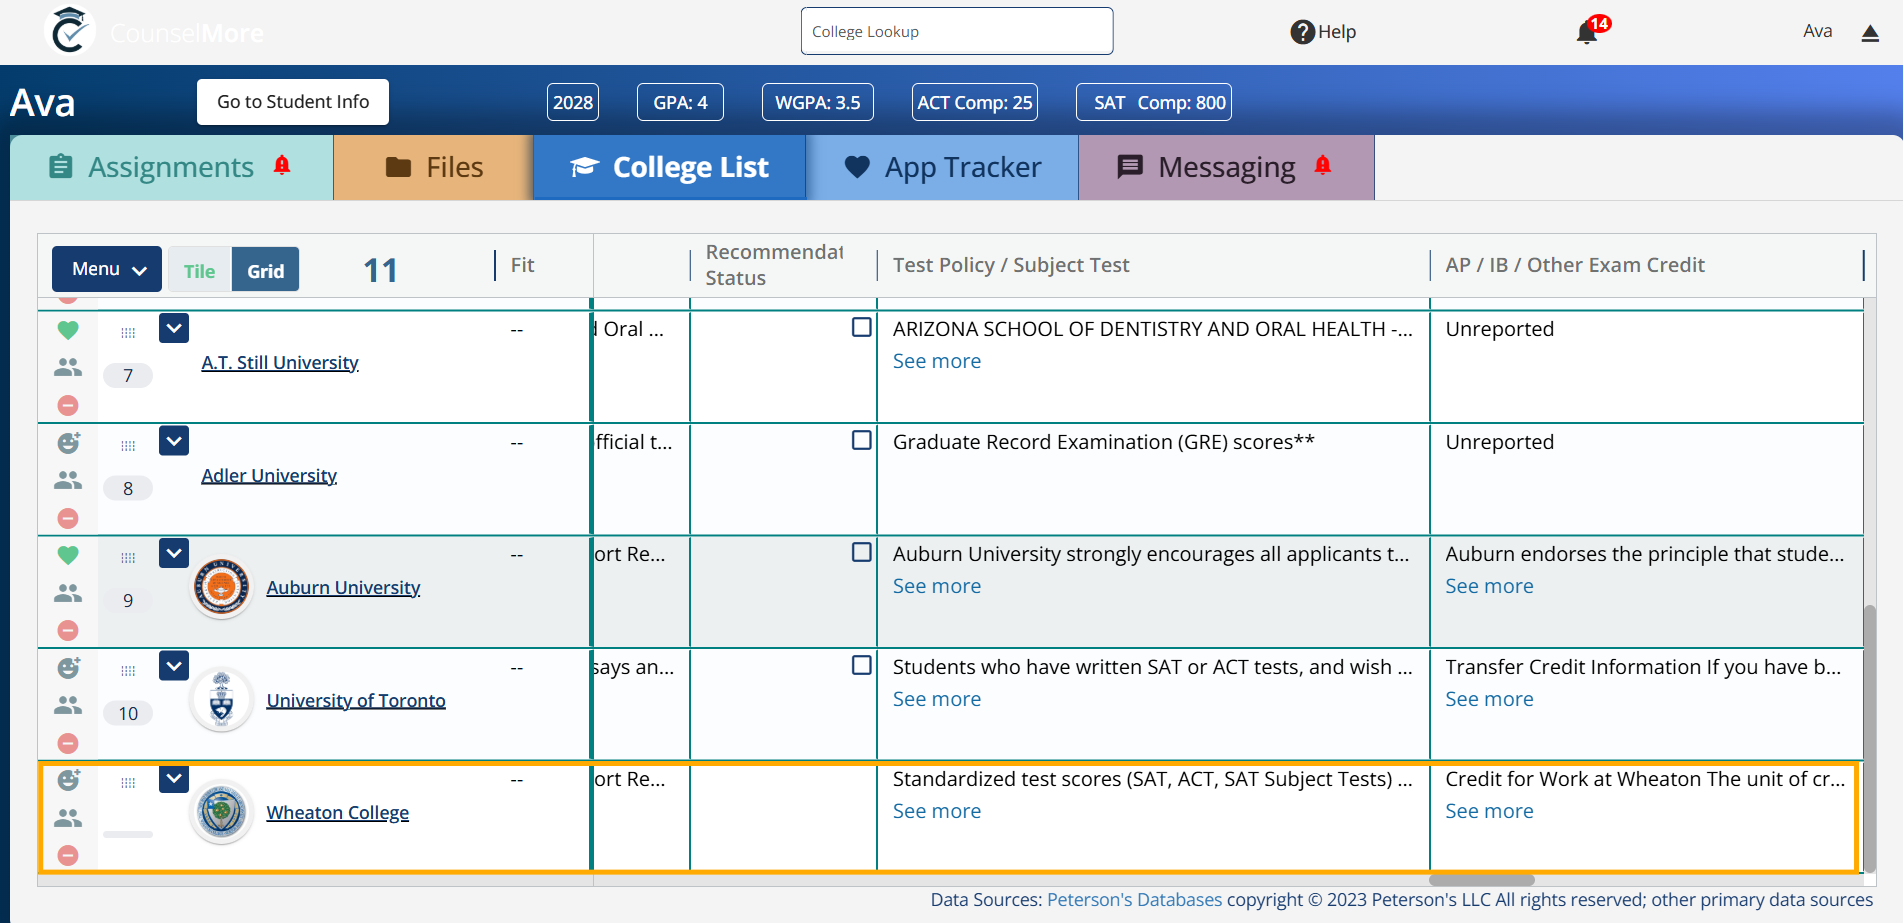The height and width of the screenshot is (923, 1903).
Task: Click the people icon for University of Toronto
Action: click(68, 705)
